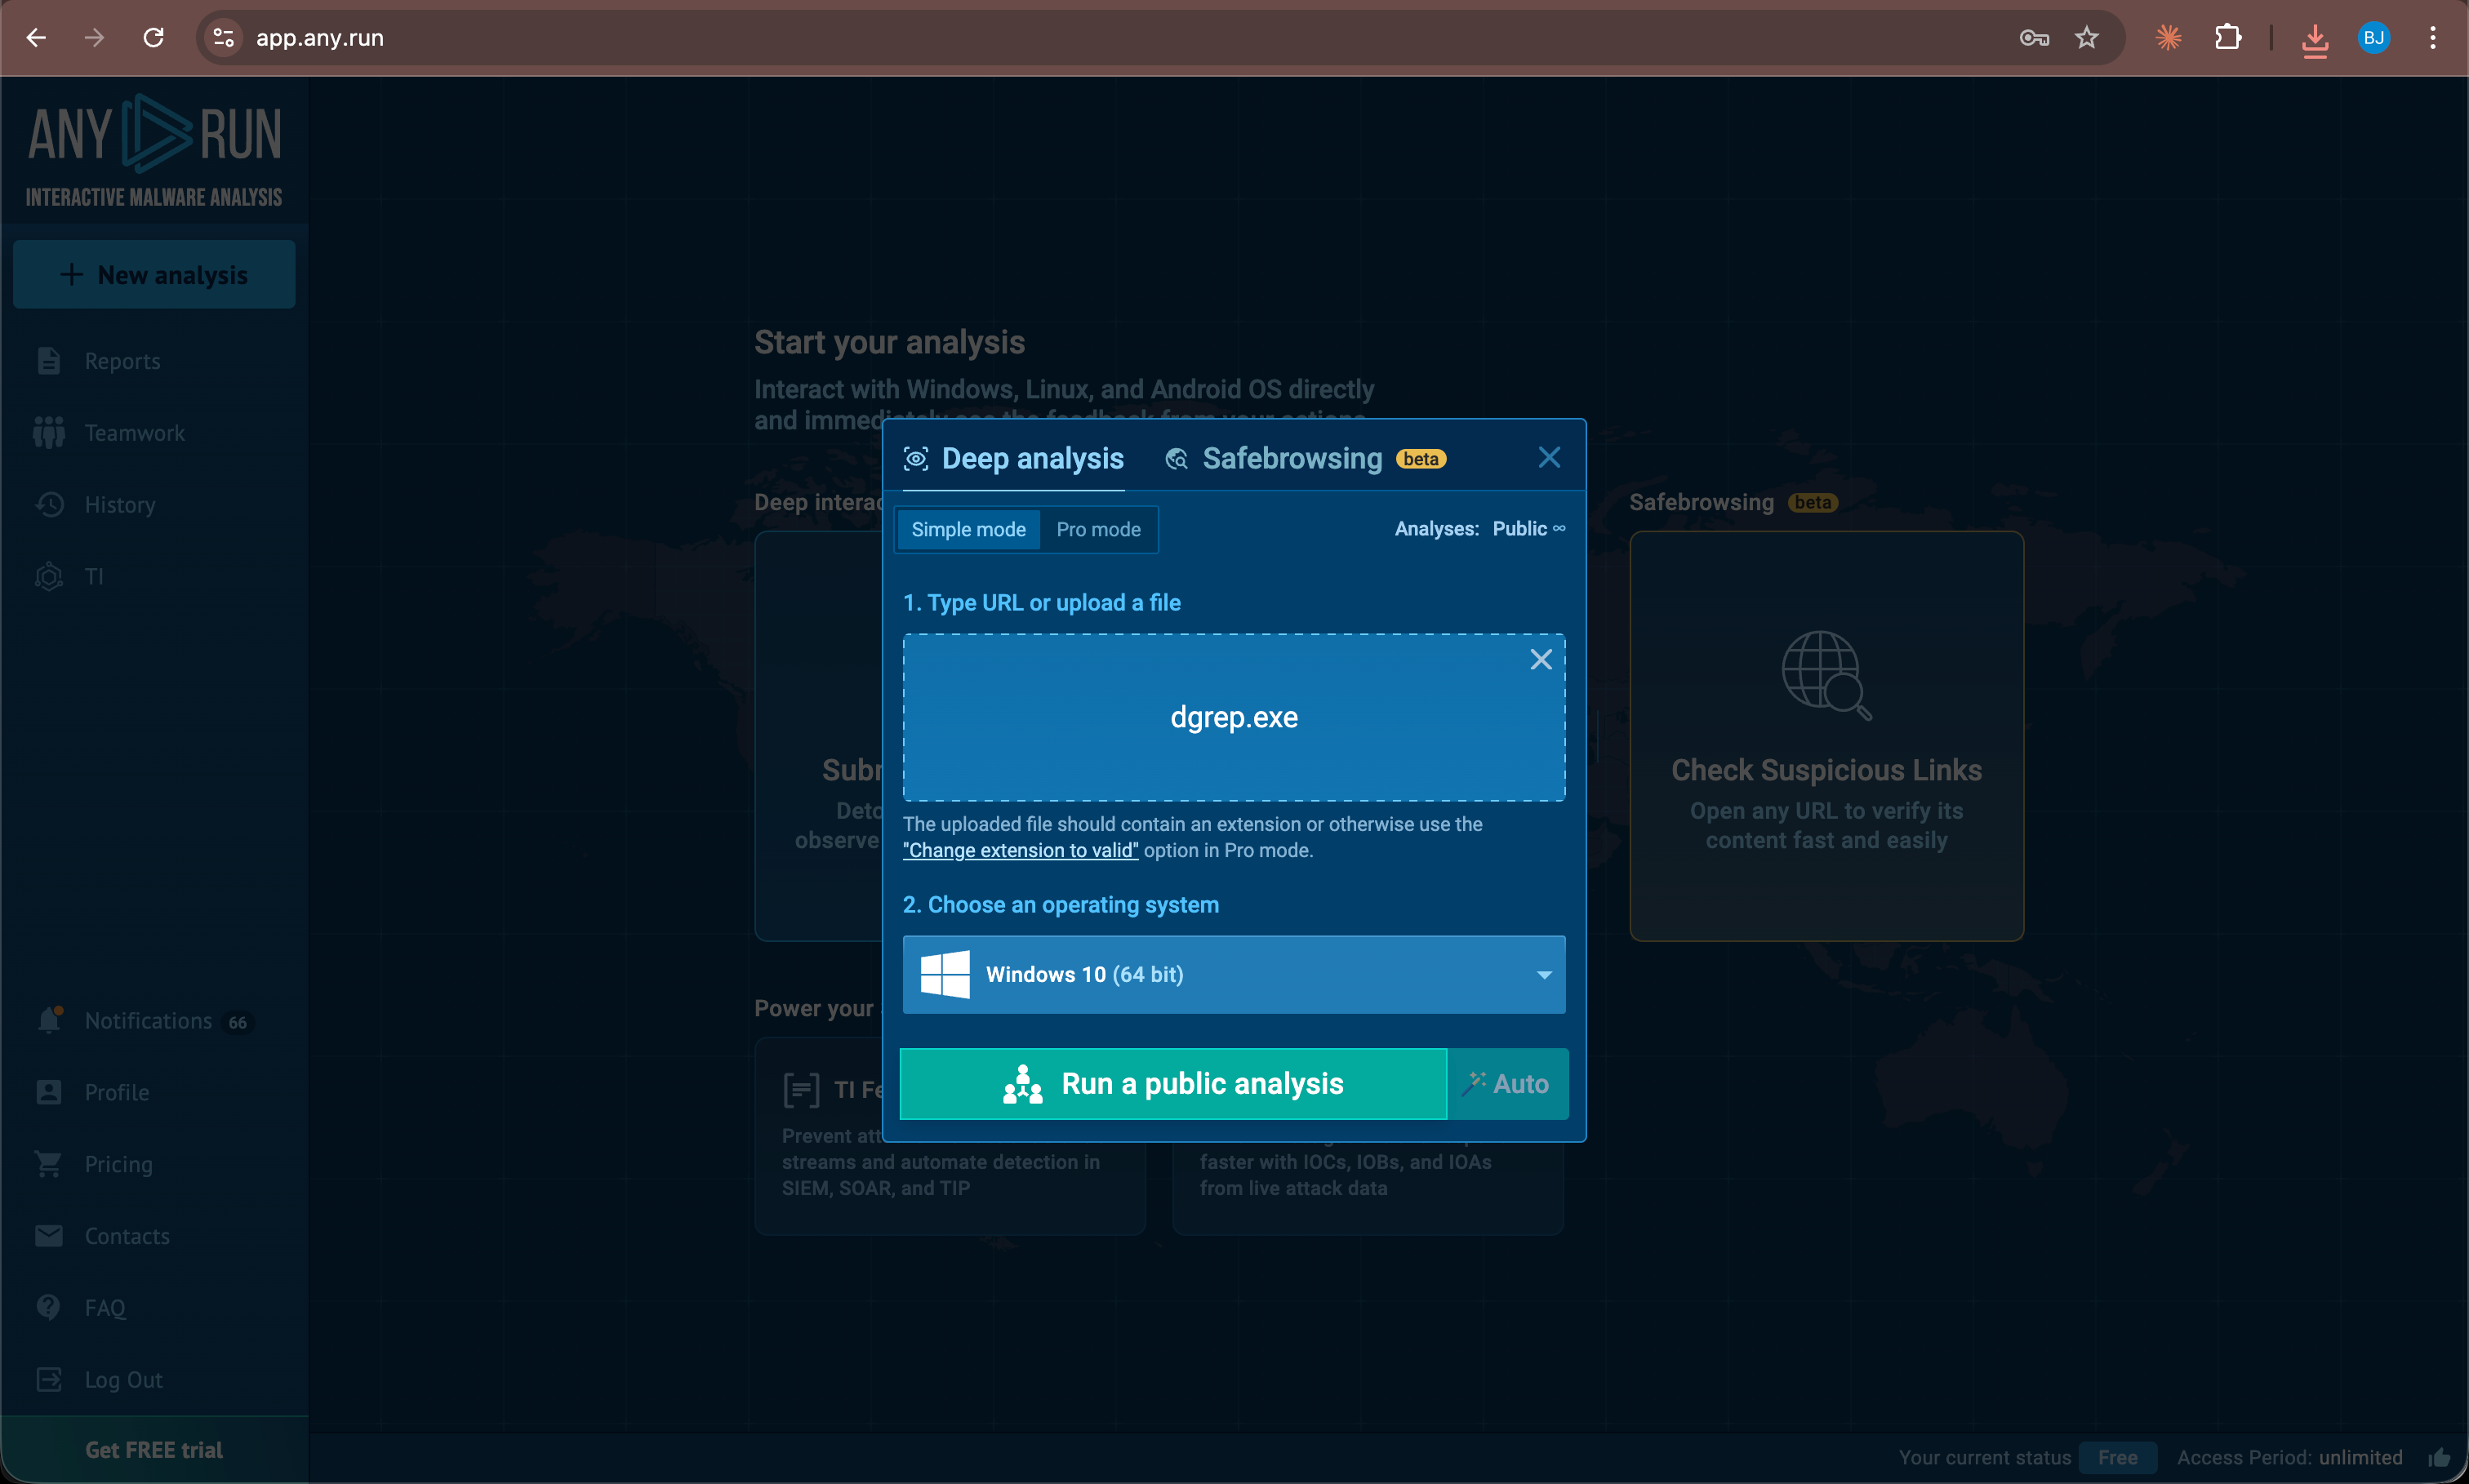2469x1484 pixels.
Task: Click the TI Feeds card
Action: (949, 1138)
